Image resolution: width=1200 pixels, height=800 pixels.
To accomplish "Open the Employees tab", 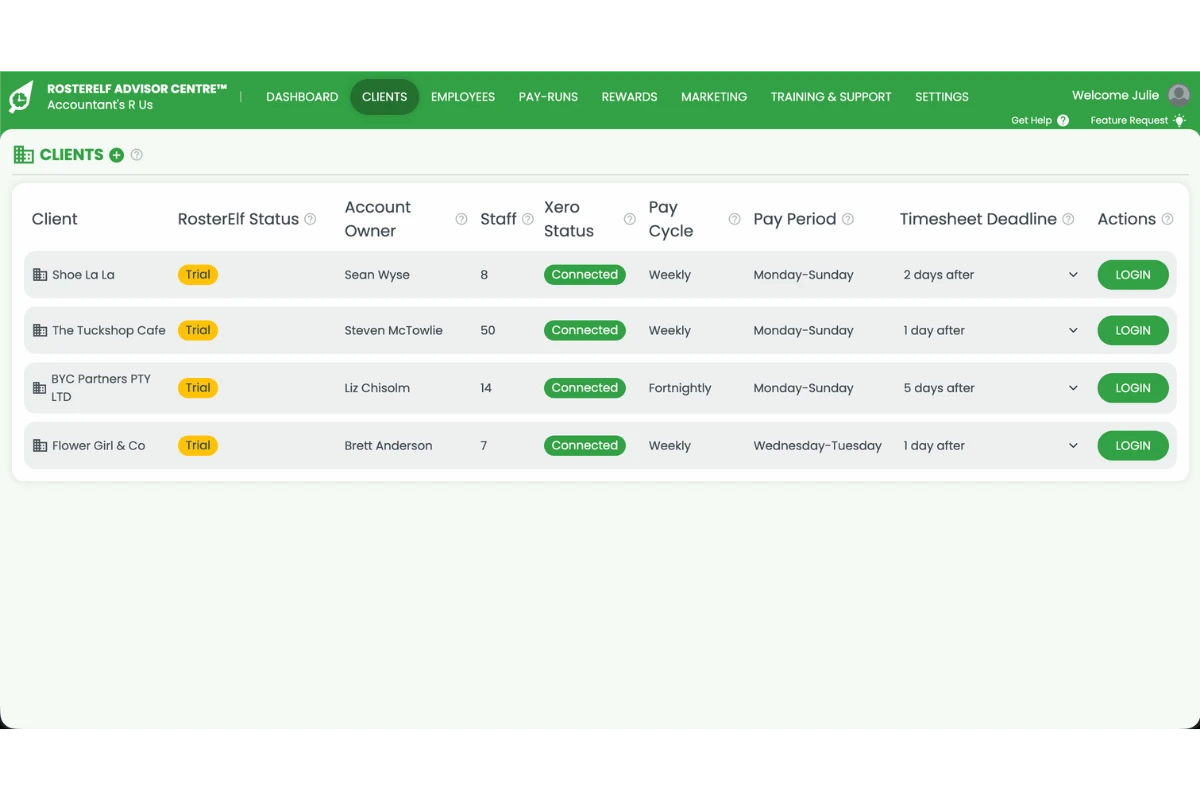I will (x=463, y=97).
